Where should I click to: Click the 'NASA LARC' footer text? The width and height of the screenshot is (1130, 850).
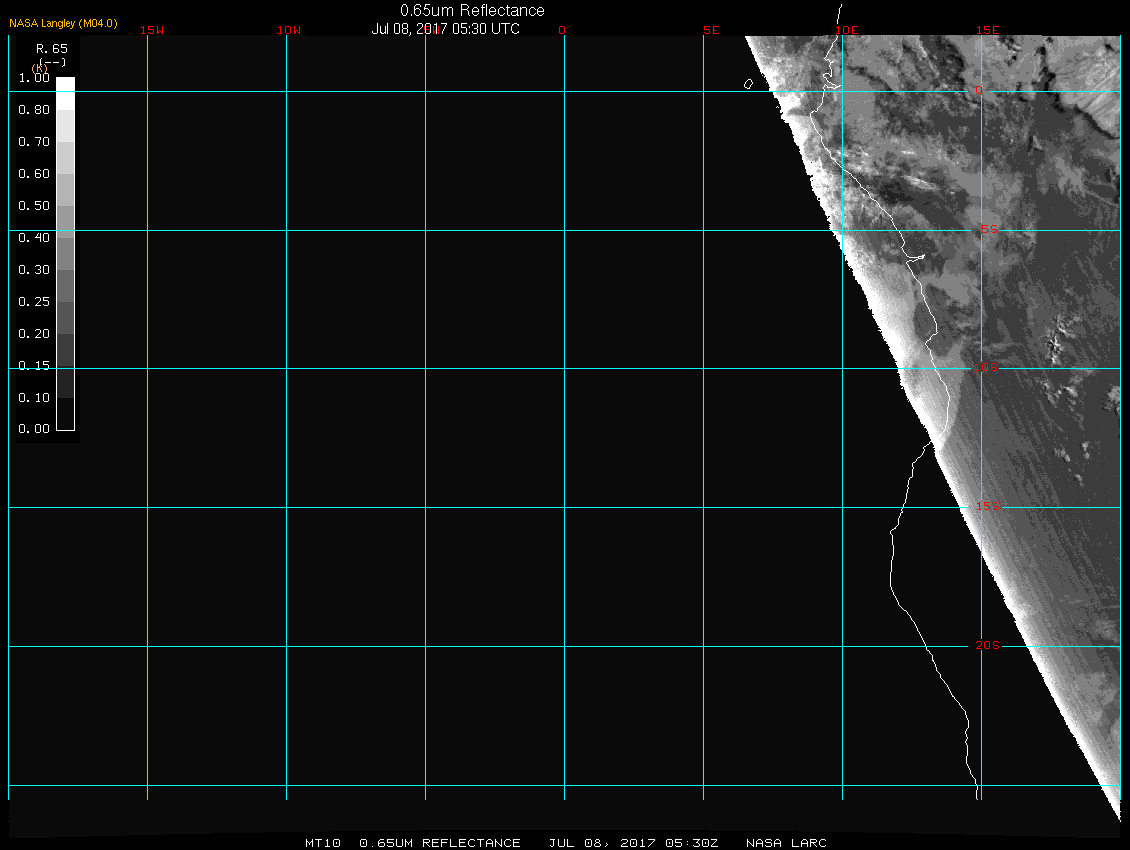786,843
